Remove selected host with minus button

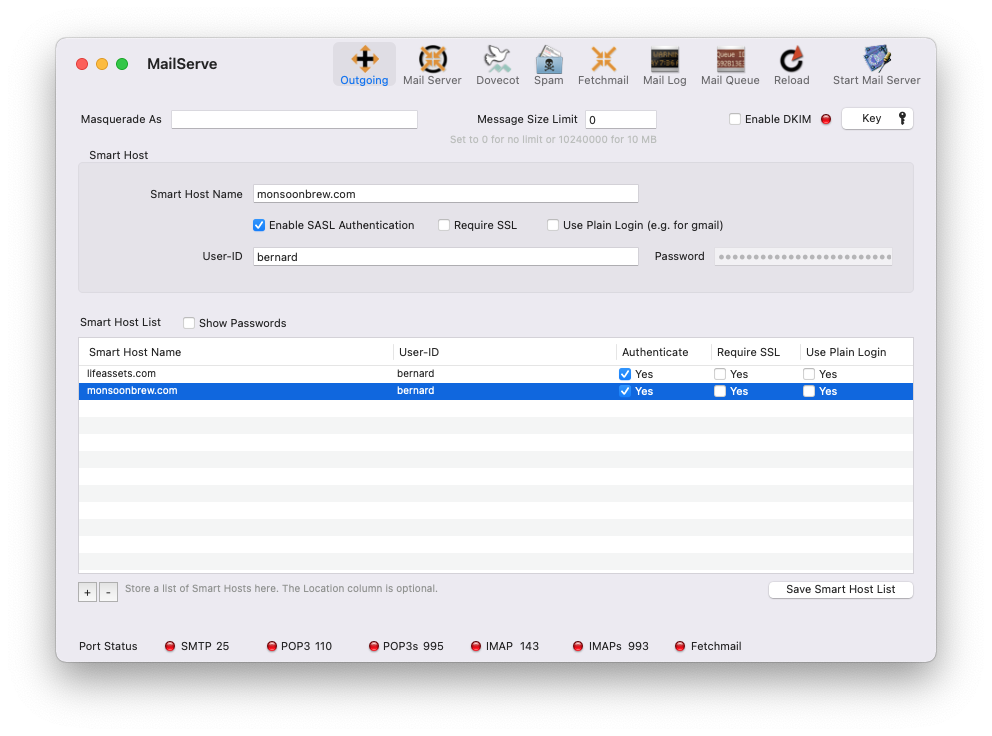(x=108, y=592)
